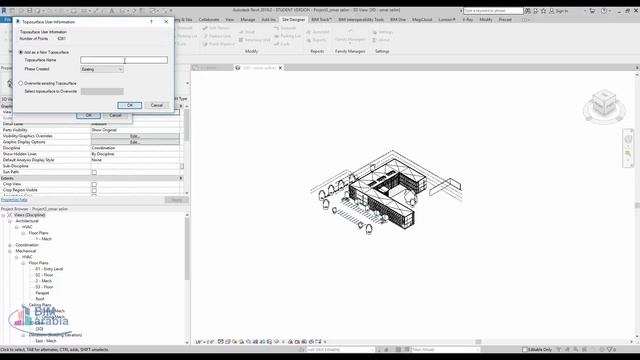
Task: Click Settings in the Site Designer ribbon
Action: tap(382, 32)
